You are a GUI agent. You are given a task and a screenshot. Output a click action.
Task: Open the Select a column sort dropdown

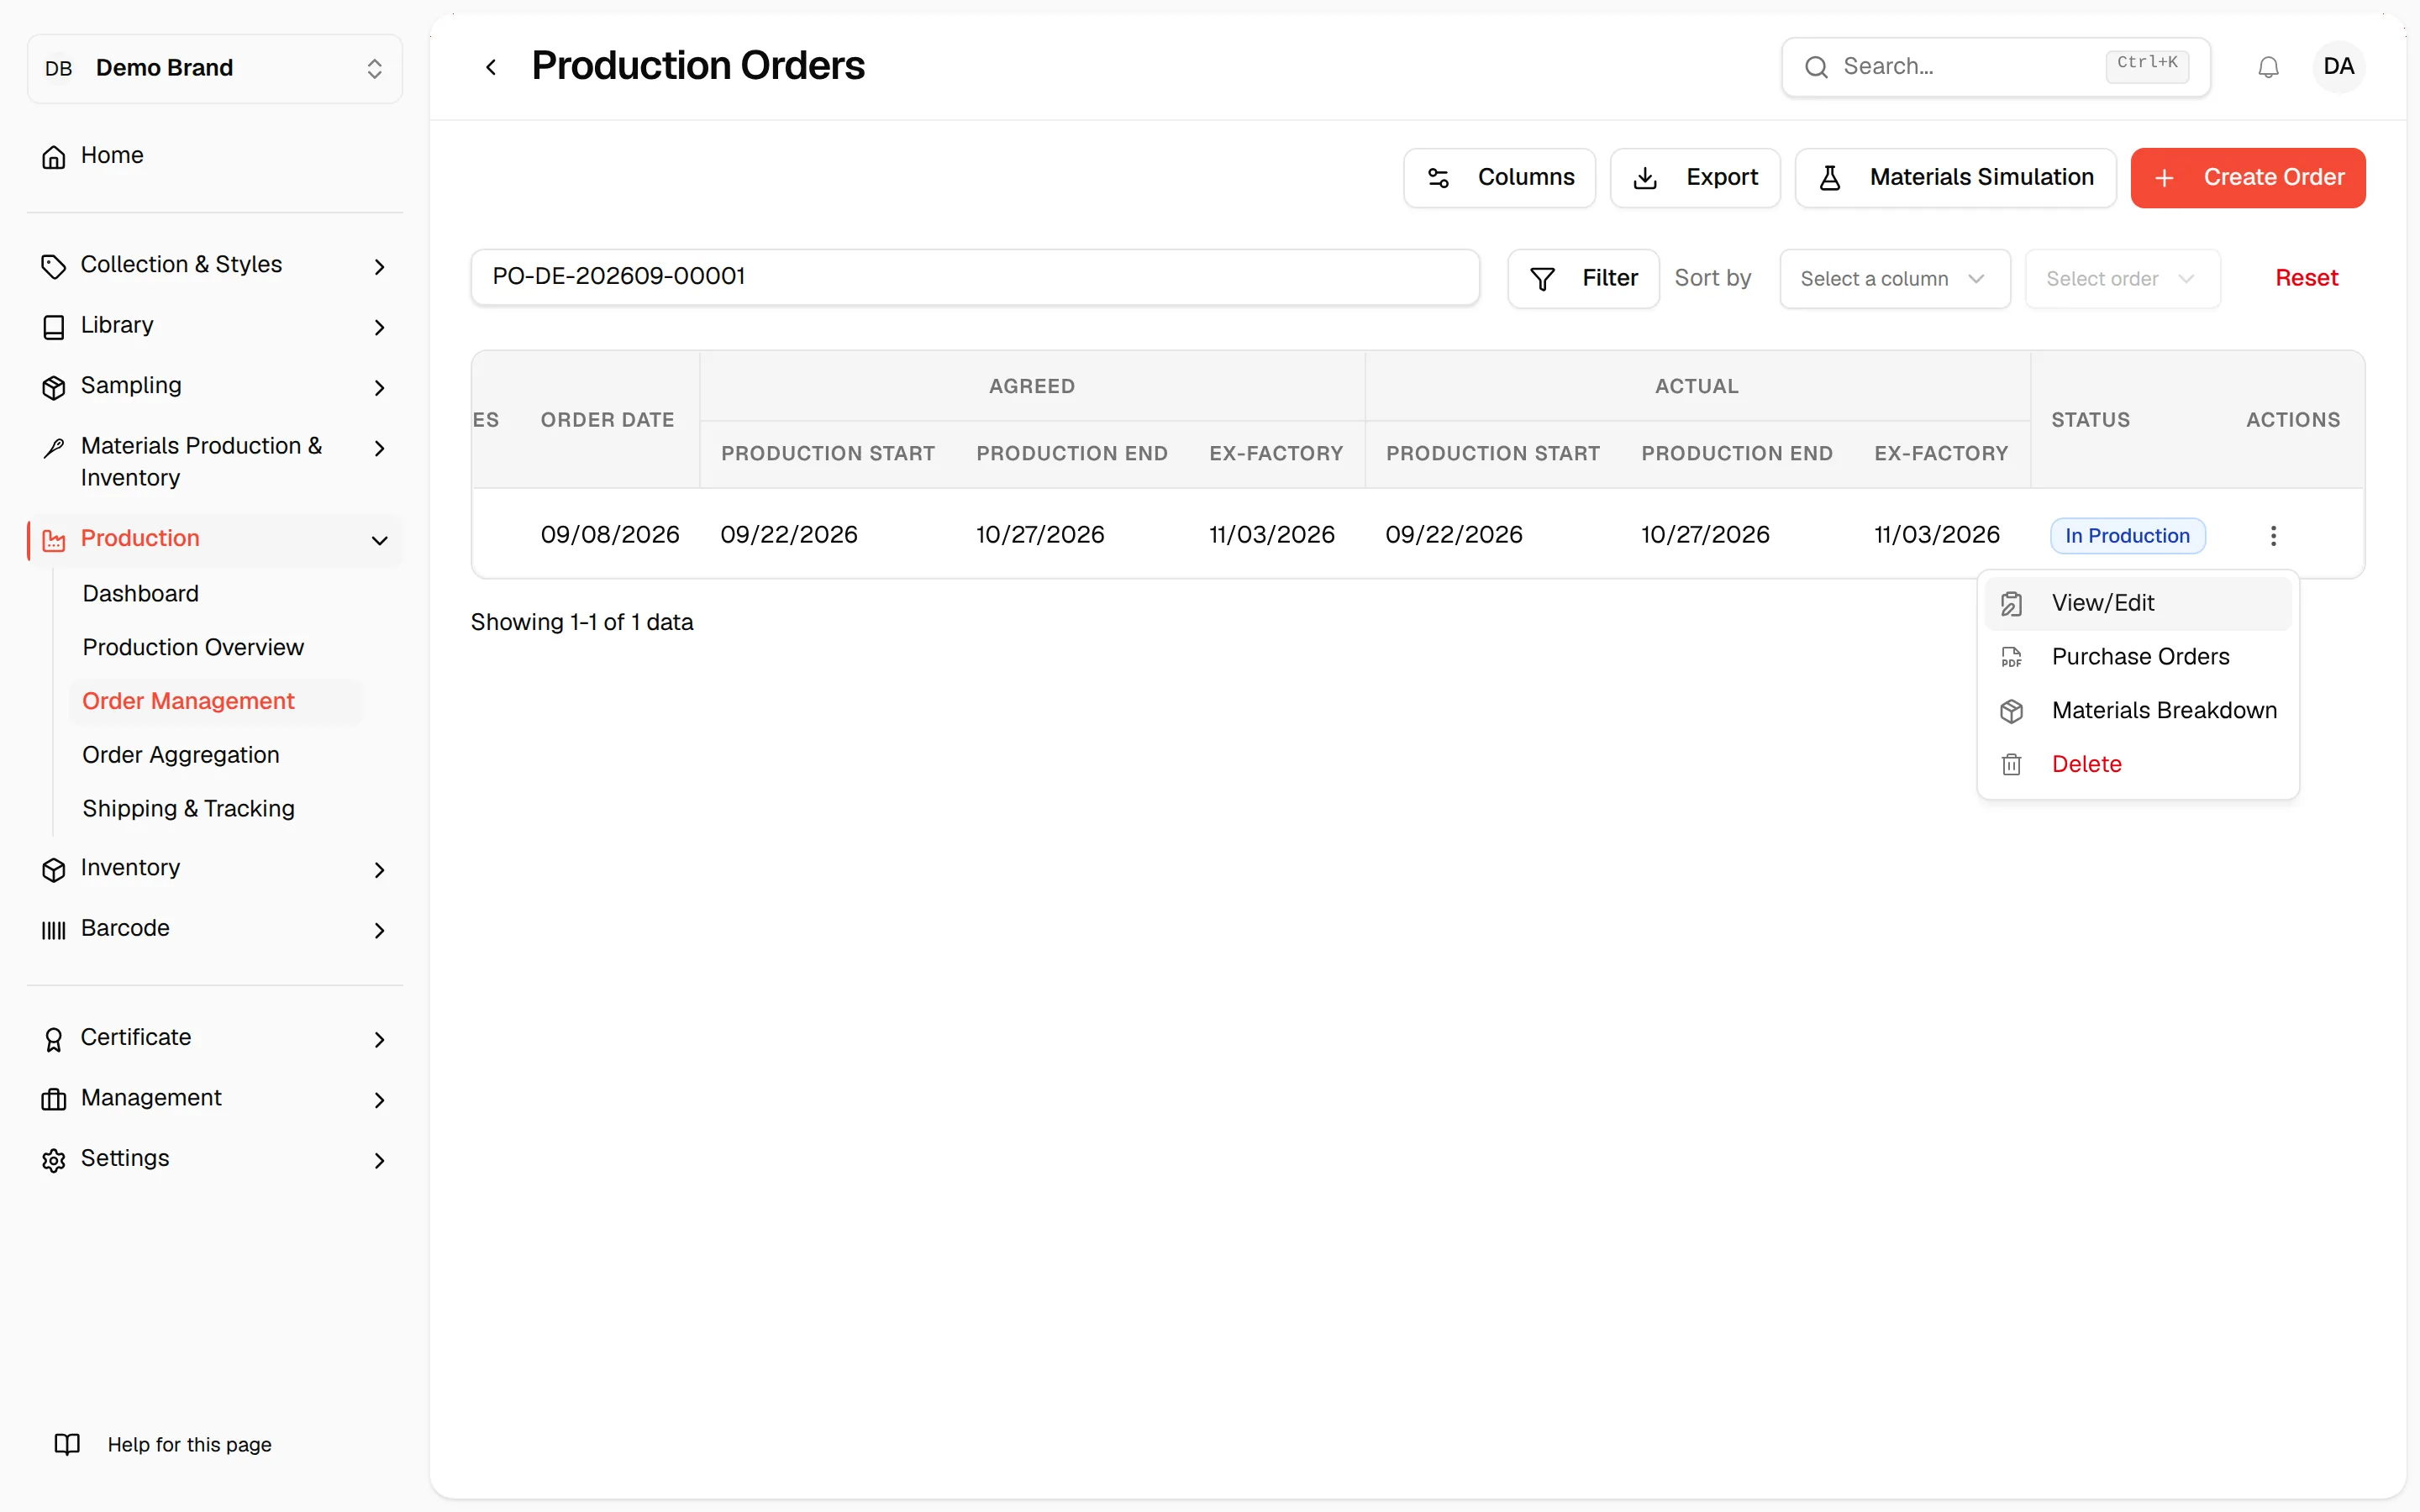pyautogui.click(x=1894, y=279)
